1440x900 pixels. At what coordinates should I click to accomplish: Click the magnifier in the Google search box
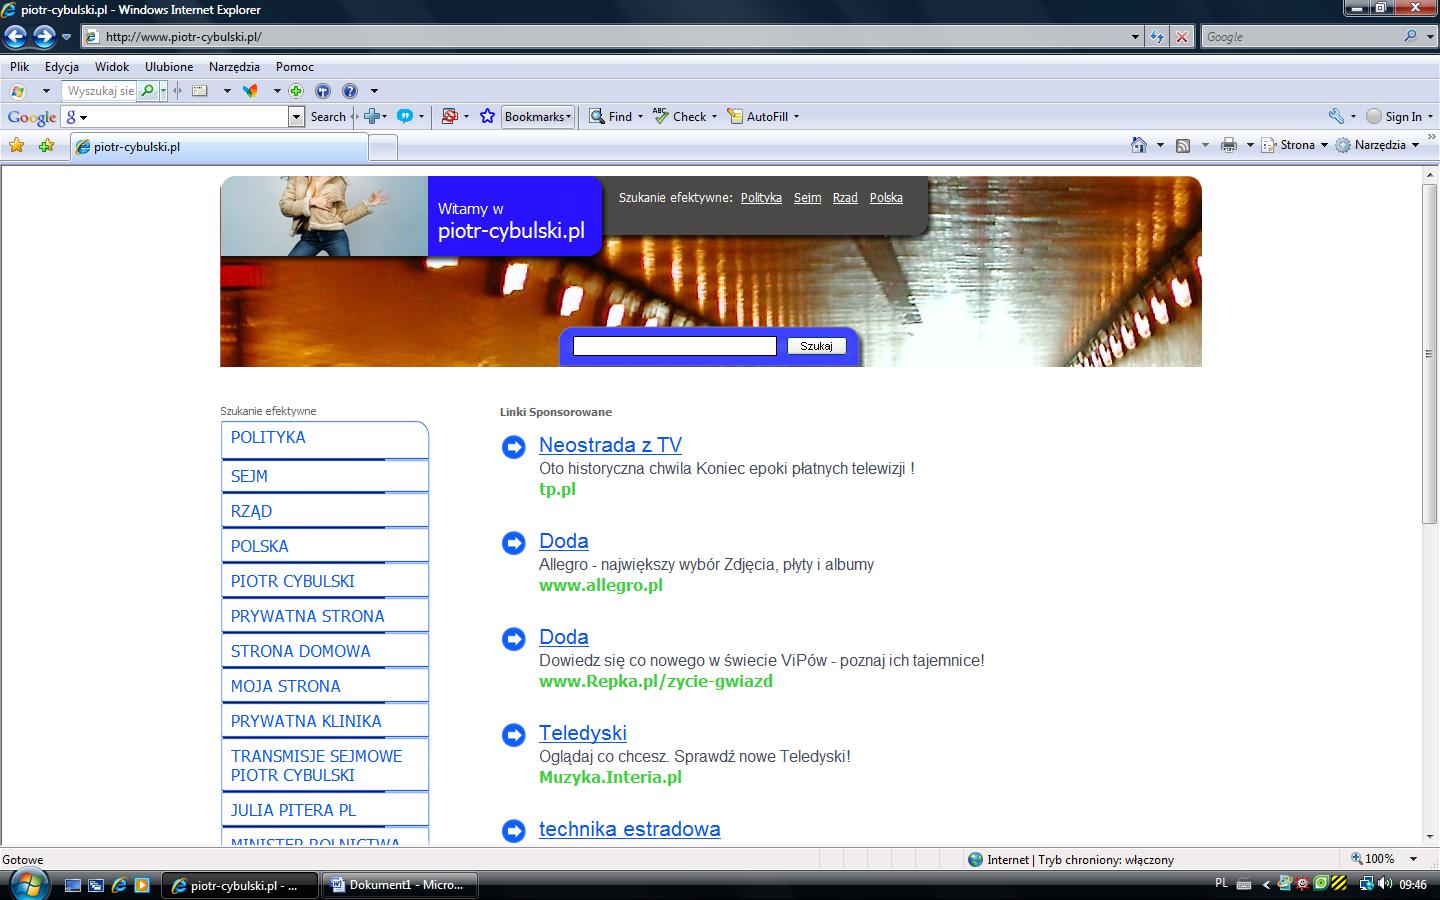click(x=1411, y=36)
